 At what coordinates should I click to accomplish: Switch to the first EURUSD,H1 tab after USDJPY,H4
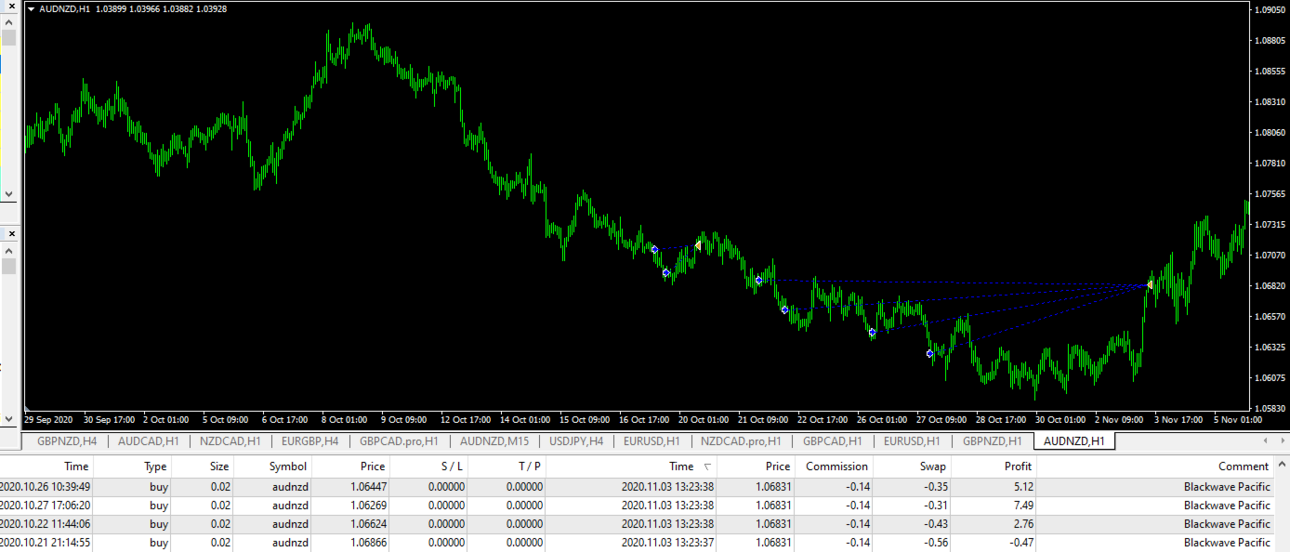(x=652, y=441)
